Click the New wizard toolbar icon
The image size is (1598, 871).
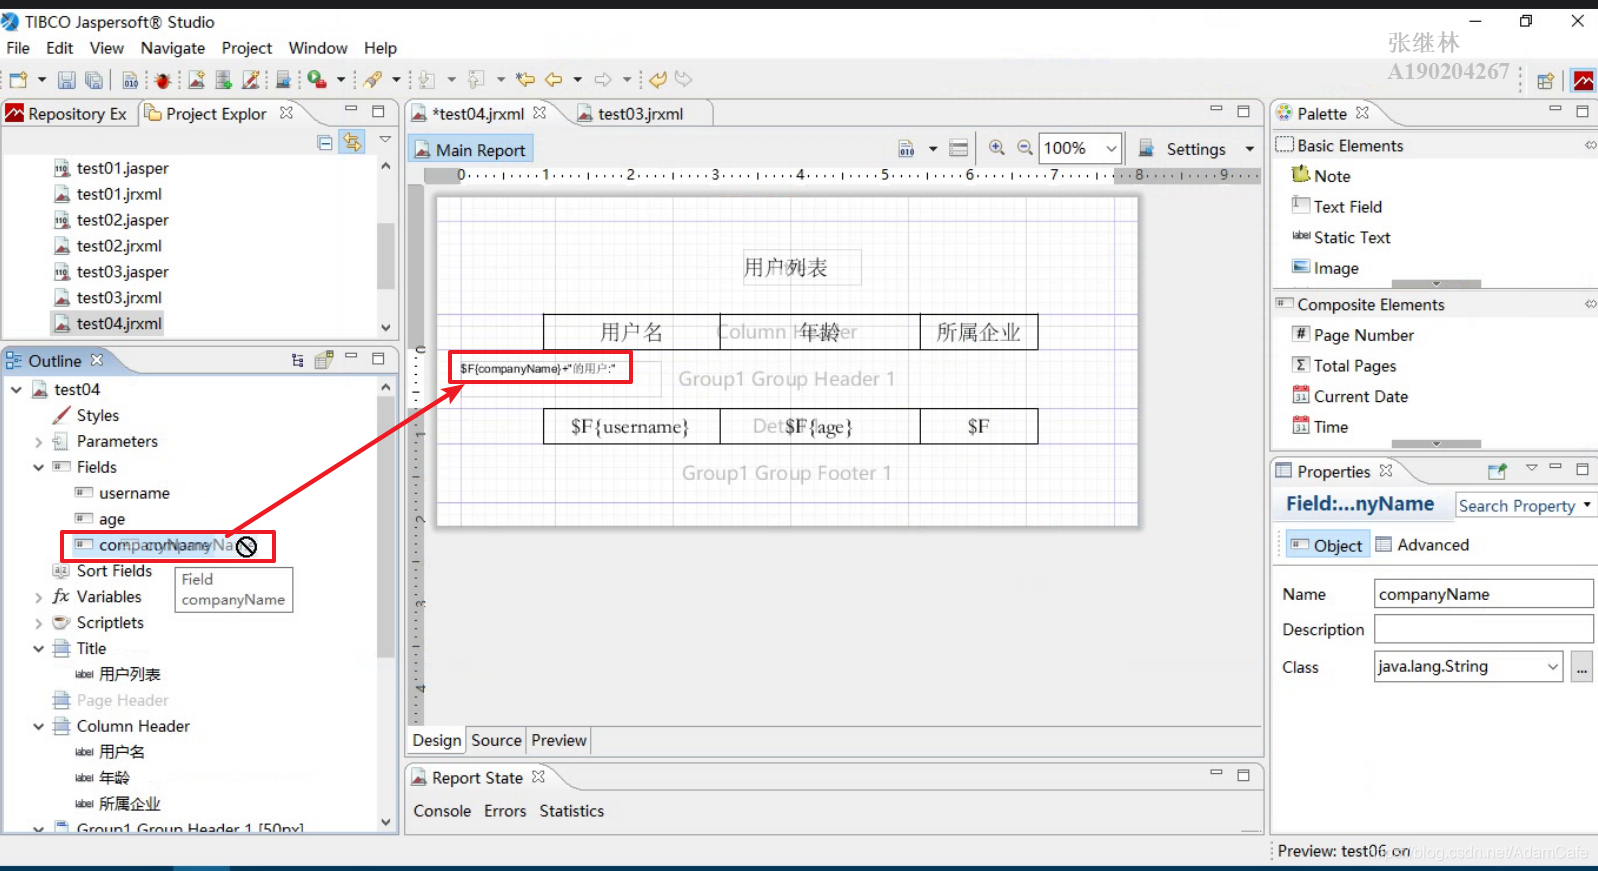pos(18,80)
